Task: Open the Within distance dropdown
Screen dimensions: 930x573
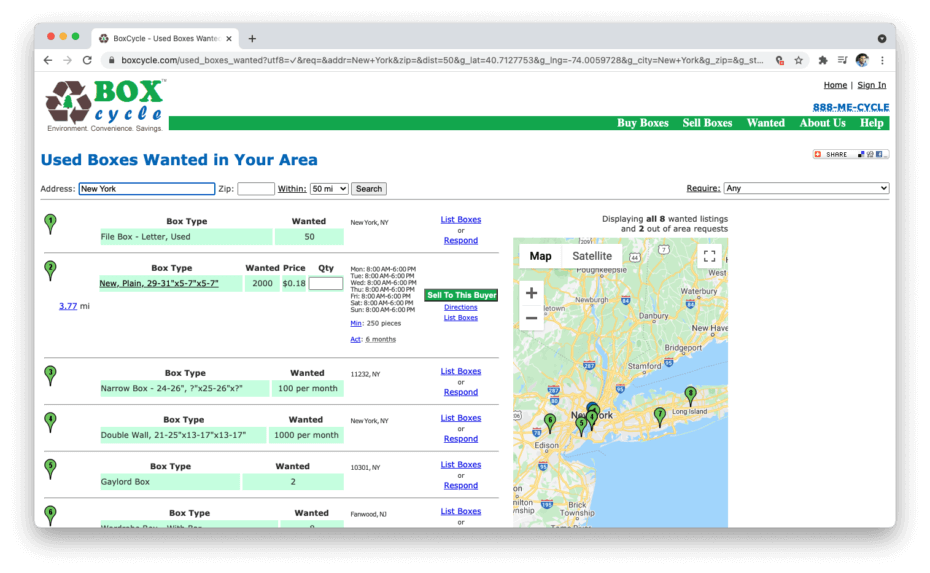Action: click(x=329, y=189)
